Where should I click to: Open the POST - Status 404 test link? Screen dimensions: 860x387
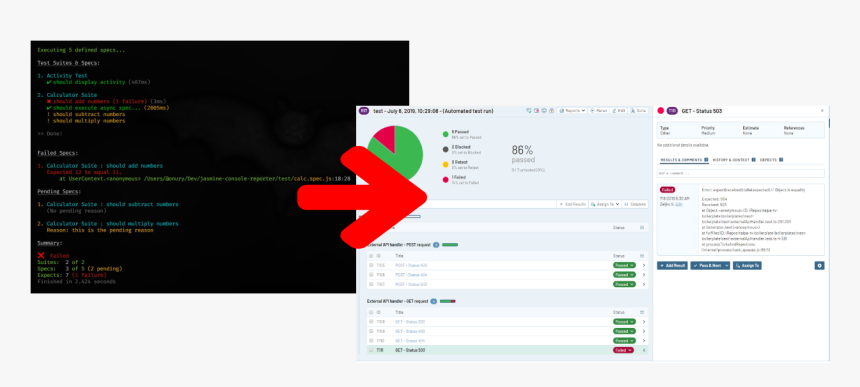click(x=411, y=275)
